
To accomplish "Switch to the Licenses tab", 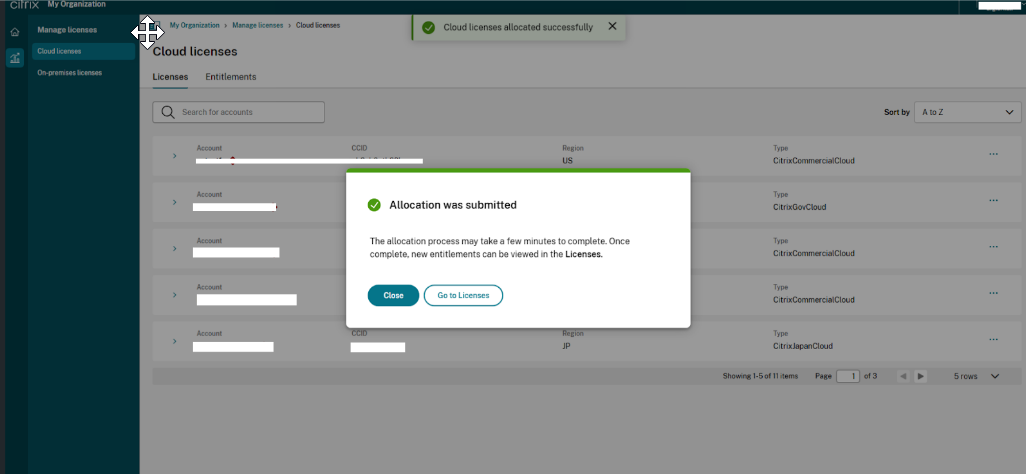I will pyautogui.click(x=170, y=77).
